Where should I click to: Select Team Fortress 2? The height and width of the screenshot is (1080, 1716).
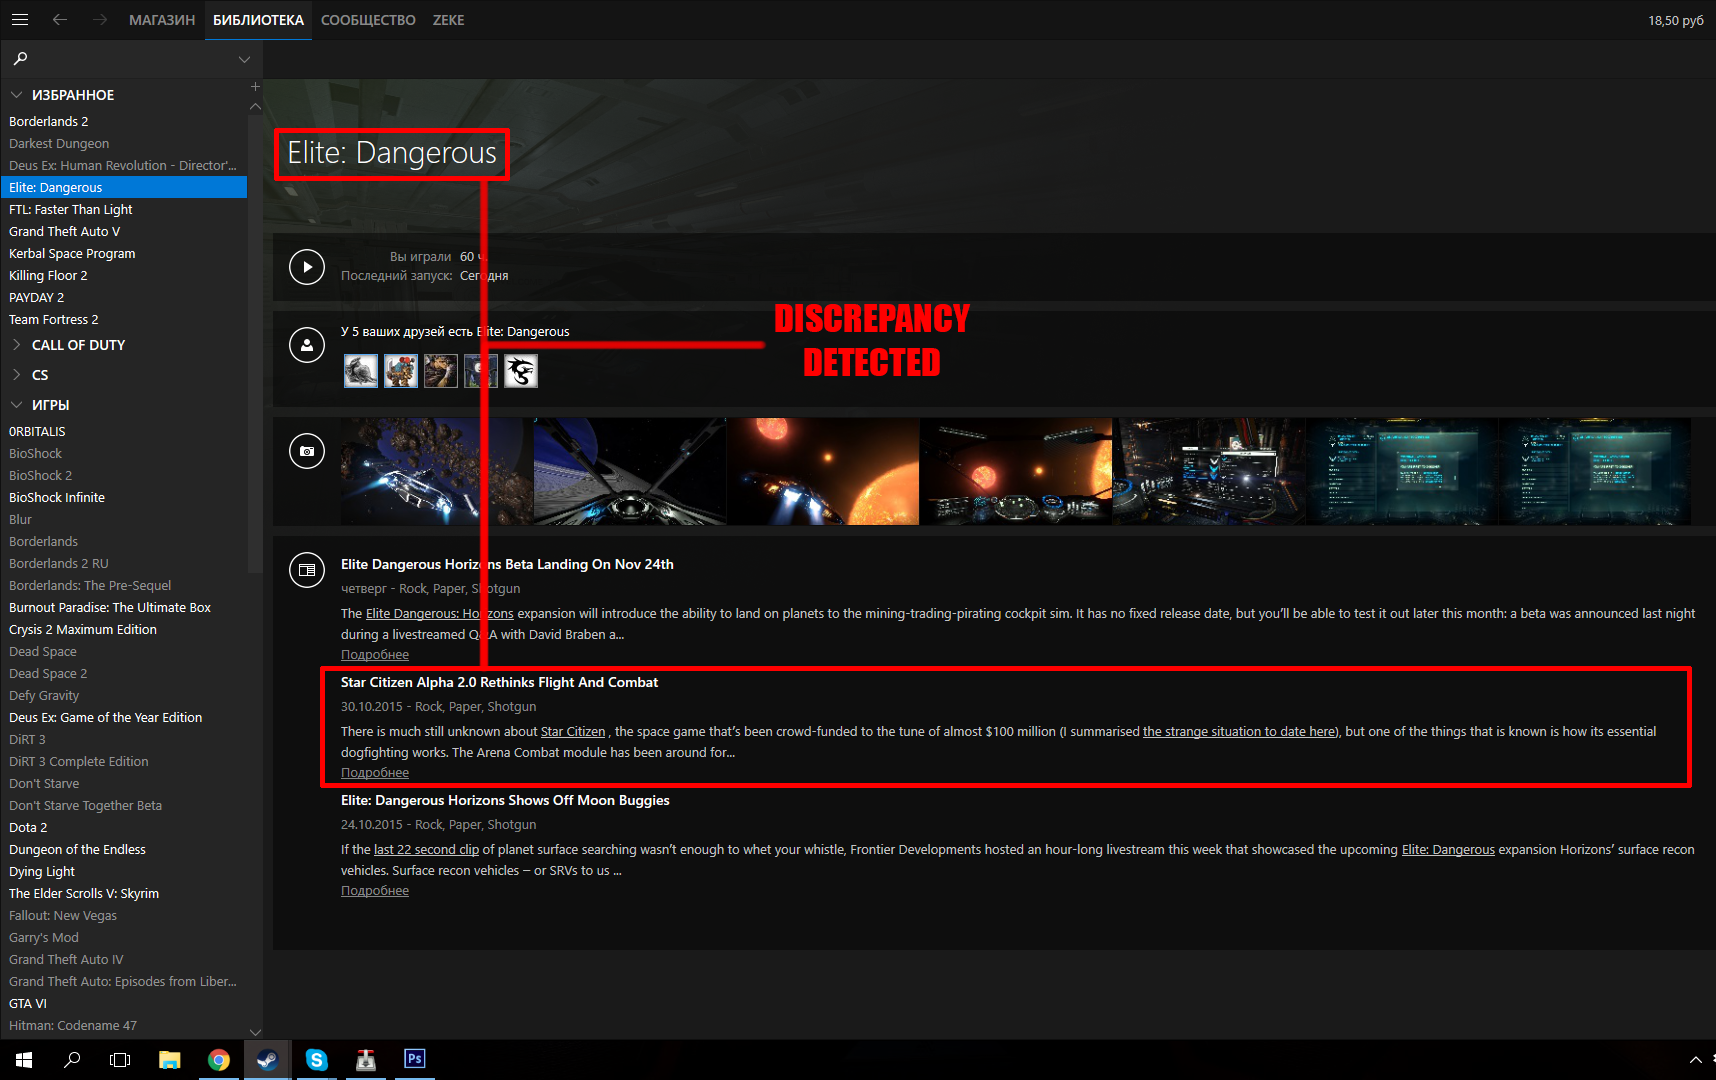click(123, 319)
